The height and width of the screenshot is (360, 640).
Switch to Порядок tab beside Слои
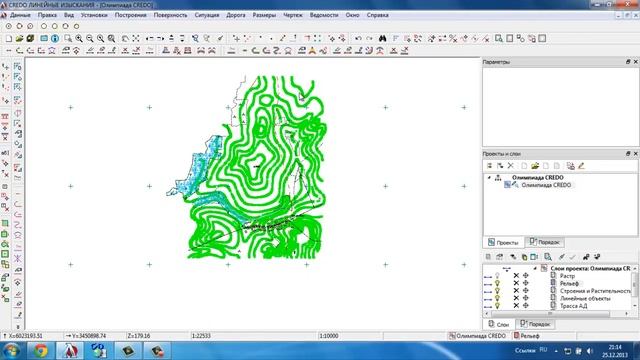(x=536, y=324)
